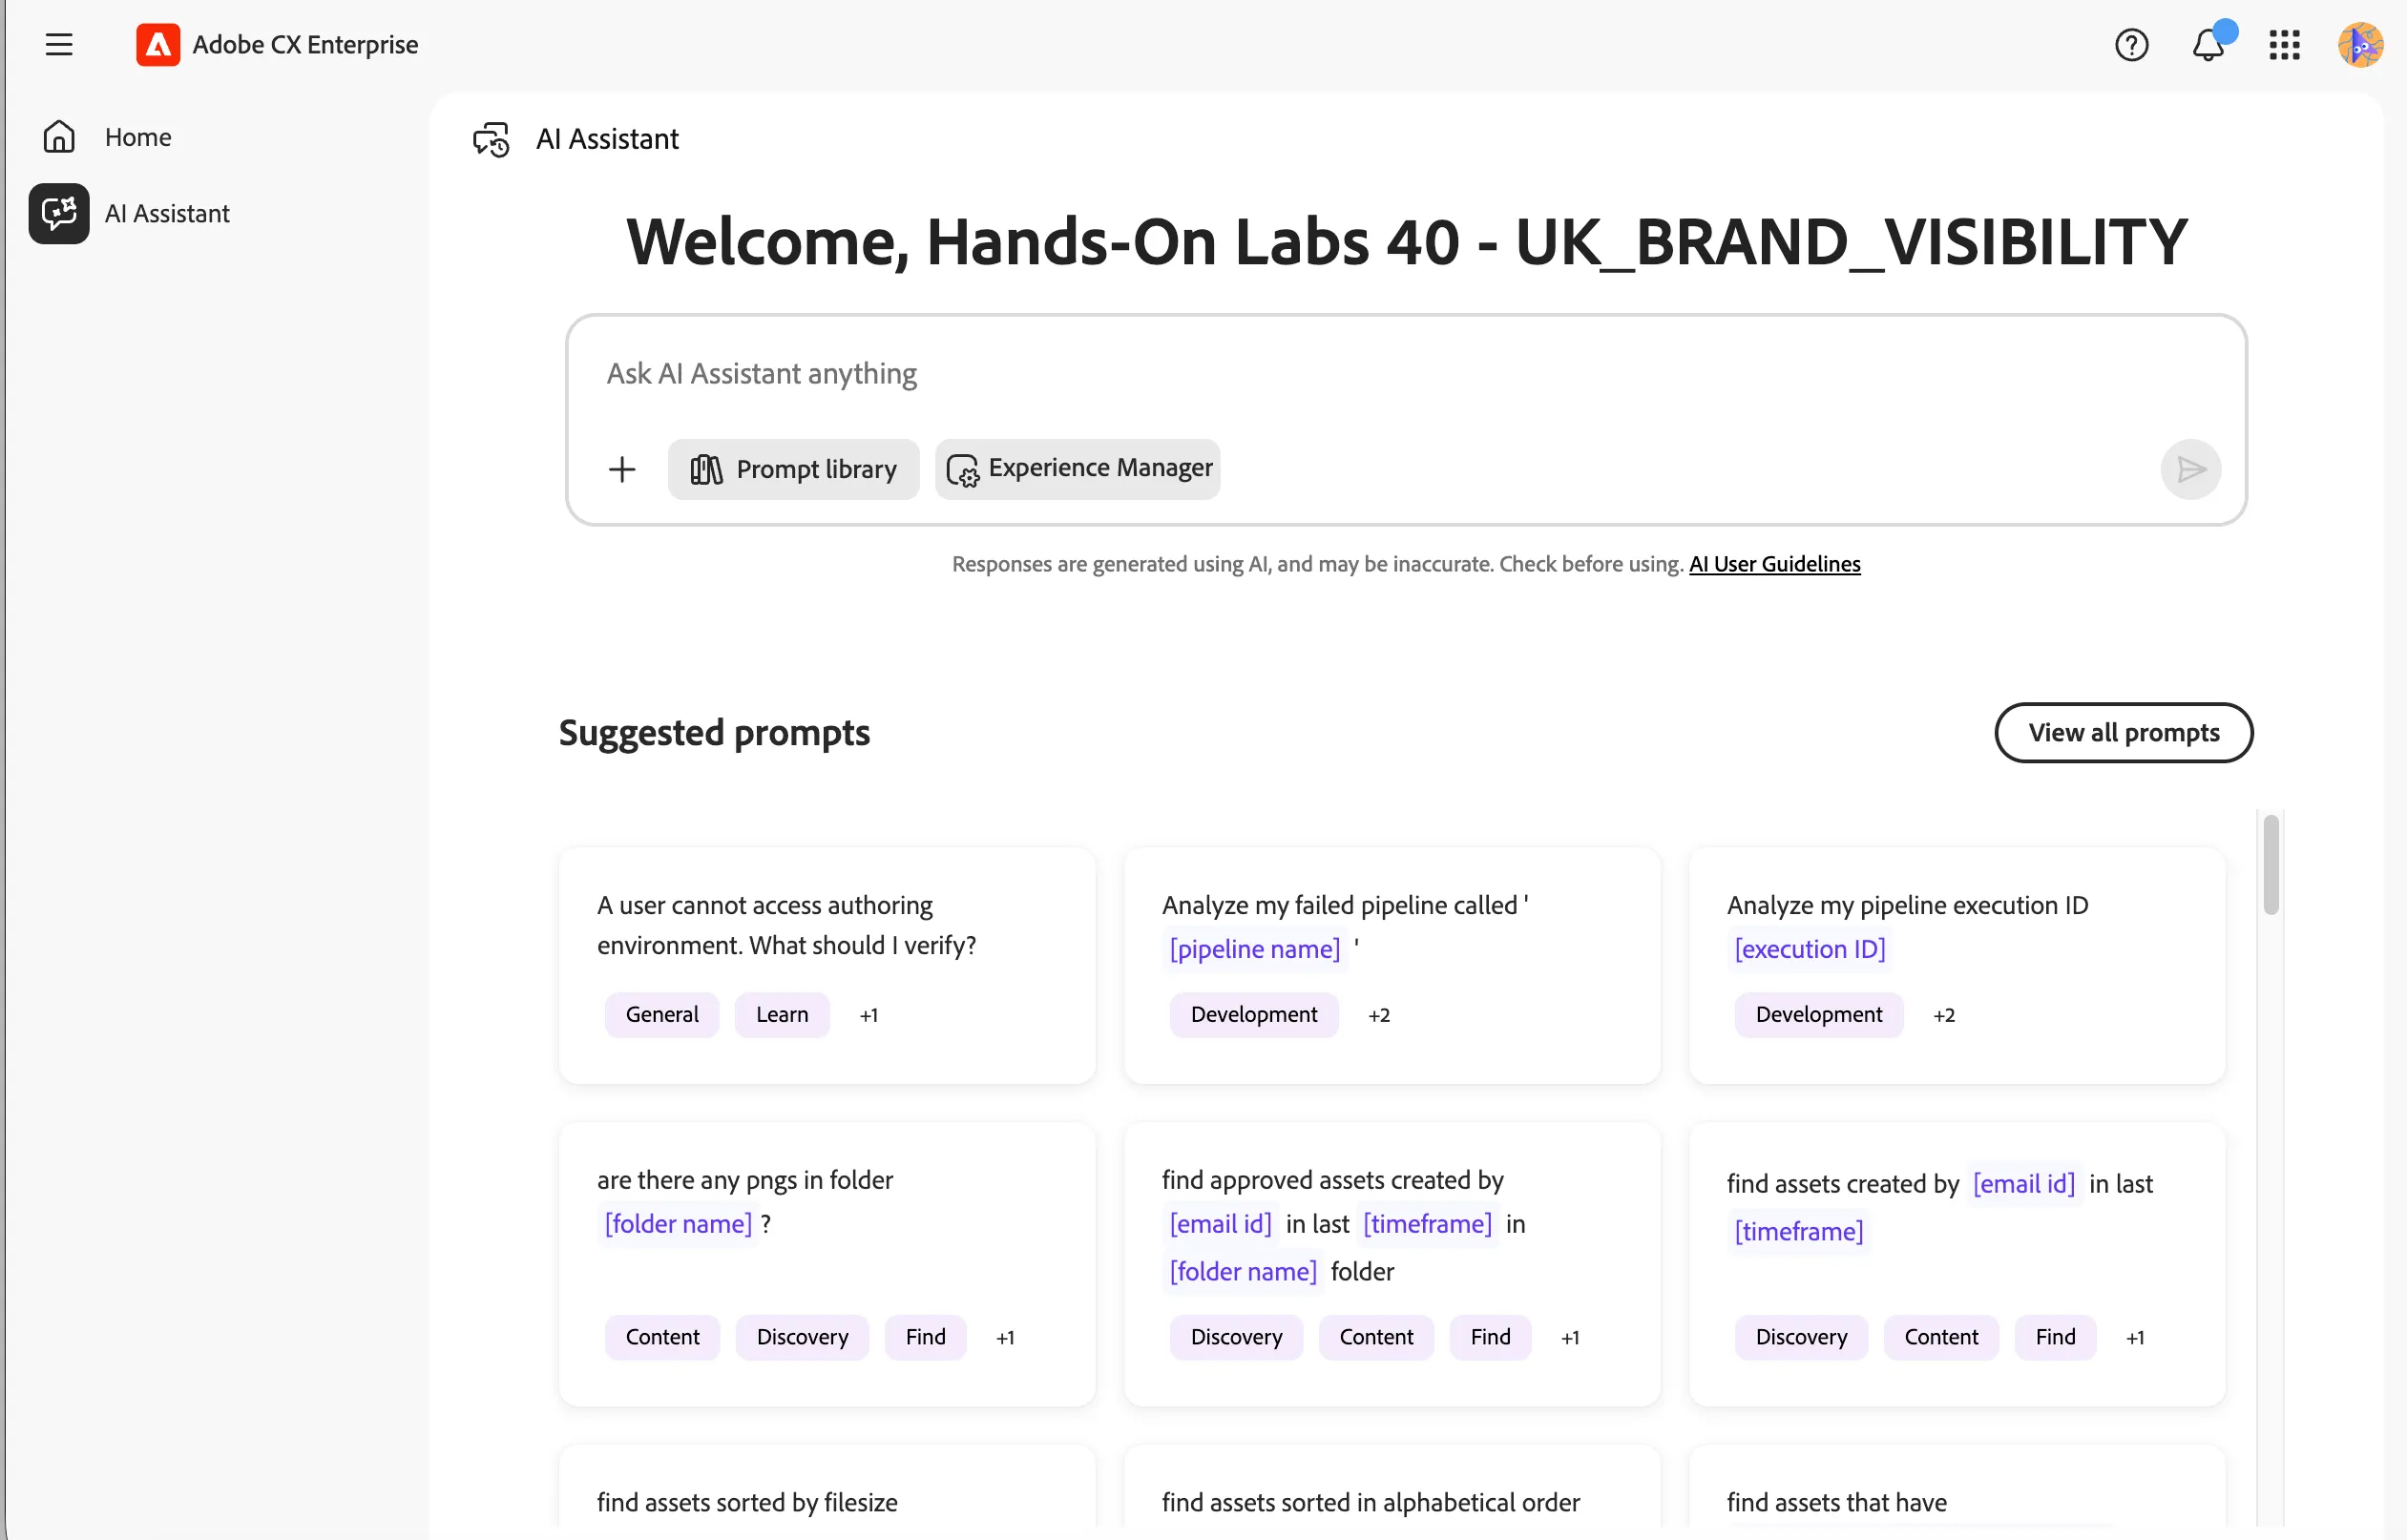Open the AI Assistant chat history icon
The height and width of the screenshot is (1540, 2407).
491,139
